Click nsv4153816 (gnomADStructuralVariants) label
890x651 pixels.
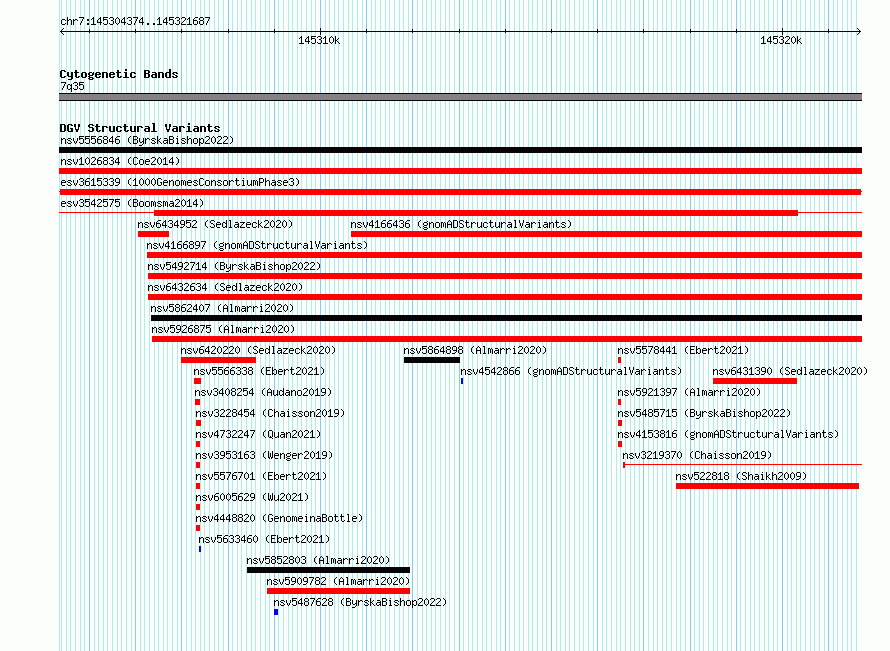pyautogui.click(x=728, y=434)
